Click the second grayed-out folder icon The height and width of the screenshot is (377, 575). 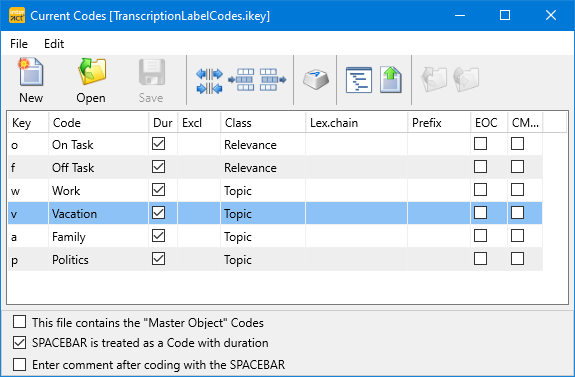(466, 79)
